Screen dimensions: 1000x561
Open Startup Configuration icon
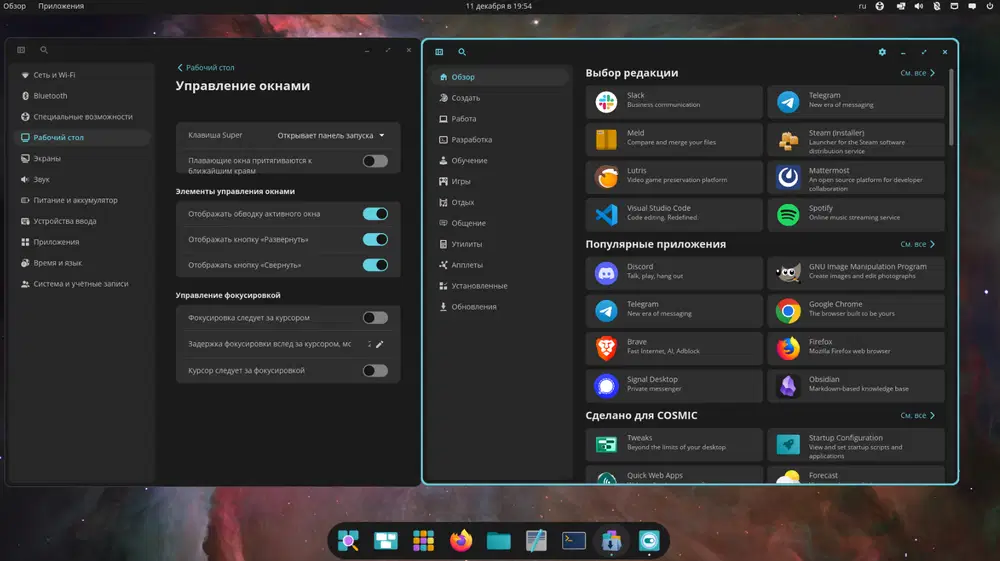click(x=788, y=444)
